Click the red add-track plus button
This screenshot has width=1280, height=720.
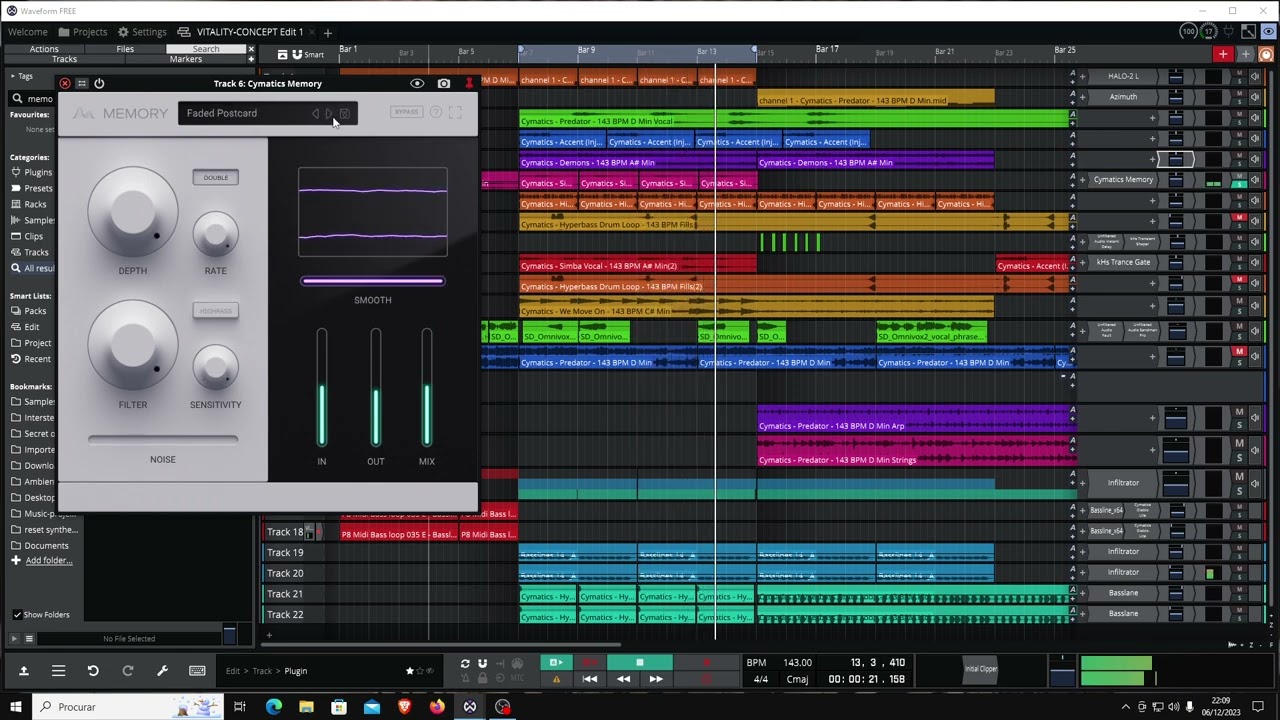point(1223,54)
